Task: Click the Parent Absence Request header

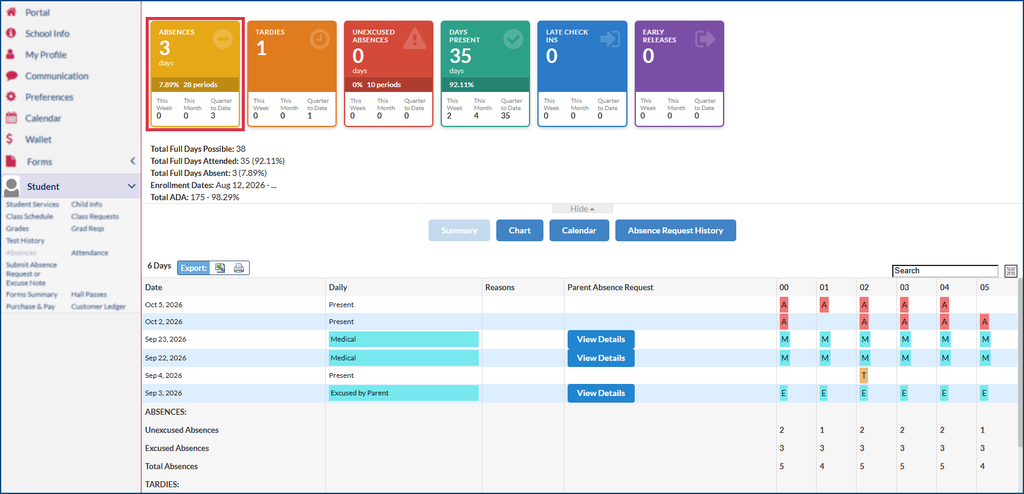Action: point(670,288)
